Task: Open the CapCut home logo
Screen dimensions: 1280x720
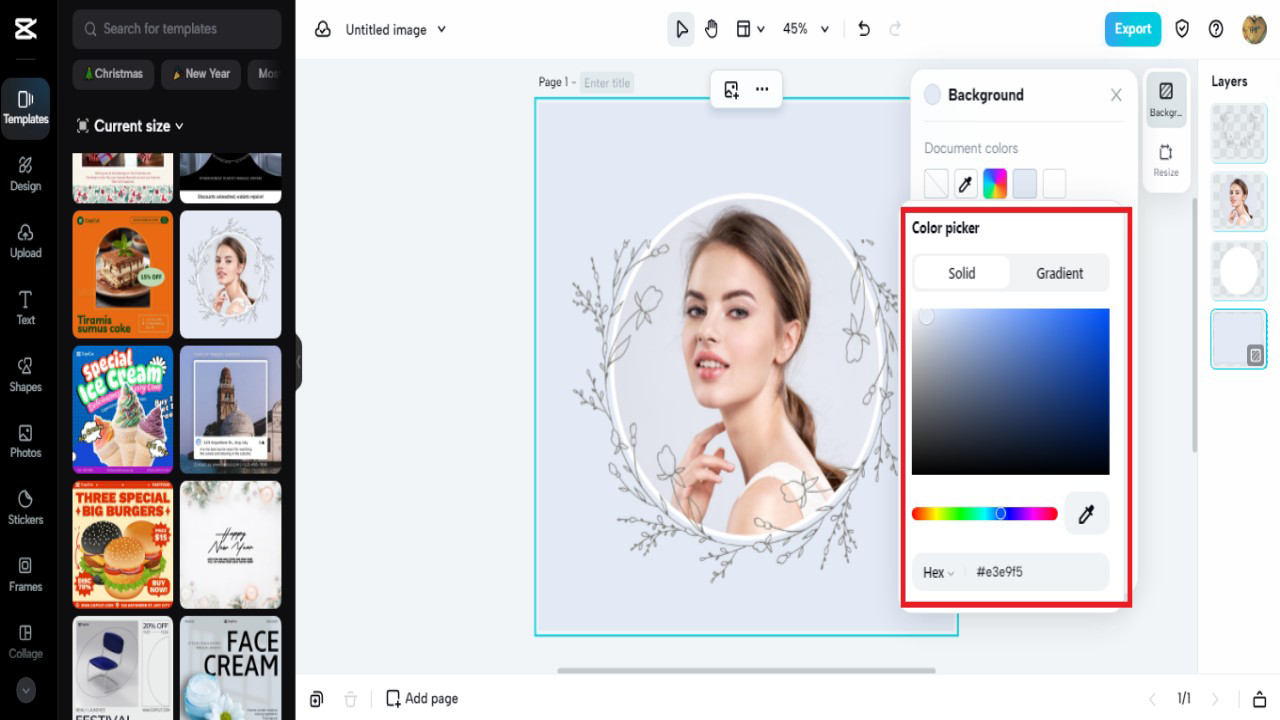Action: point(26,29)
